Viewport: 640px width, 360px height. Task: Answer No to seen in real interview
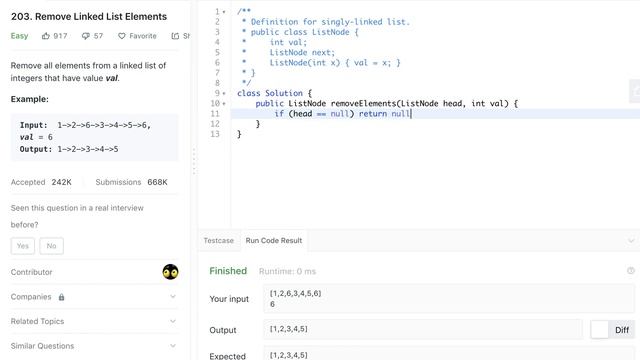coord(51,246)
